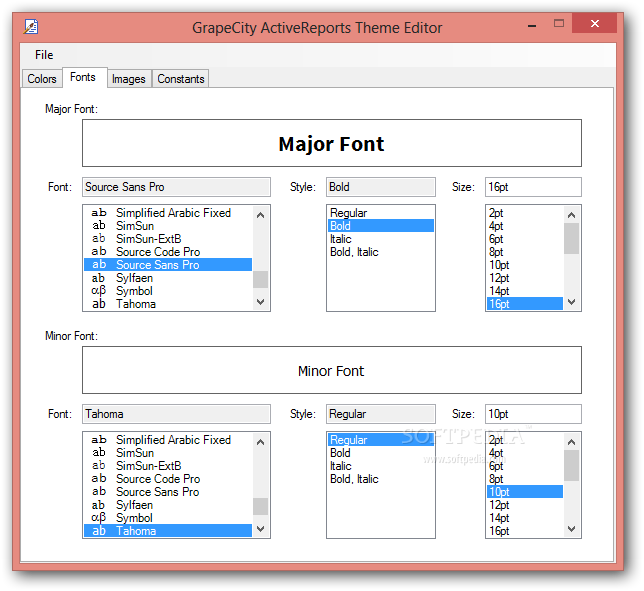Choose Bold, Italic style for Major Font
Screen dimensions: 644x591
pyautogui.click(x=381, y=252)
